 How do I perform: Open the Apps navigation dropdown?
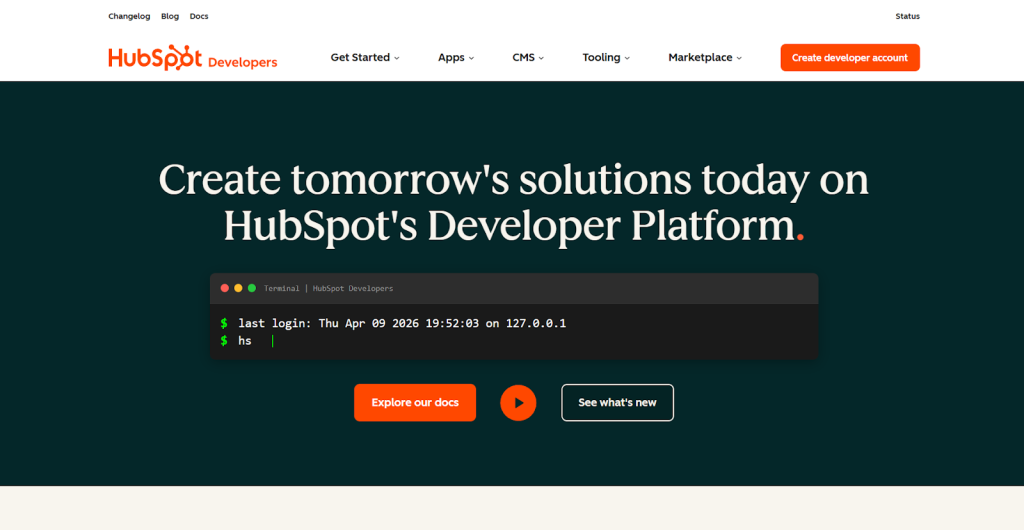click(456, 58)
